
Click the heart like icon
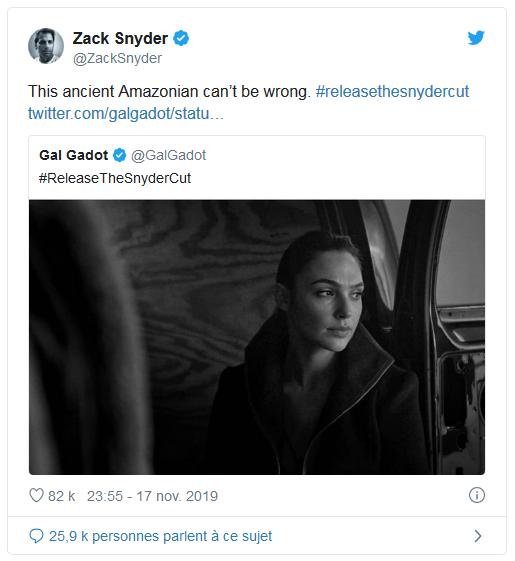[x=36, y=496]
